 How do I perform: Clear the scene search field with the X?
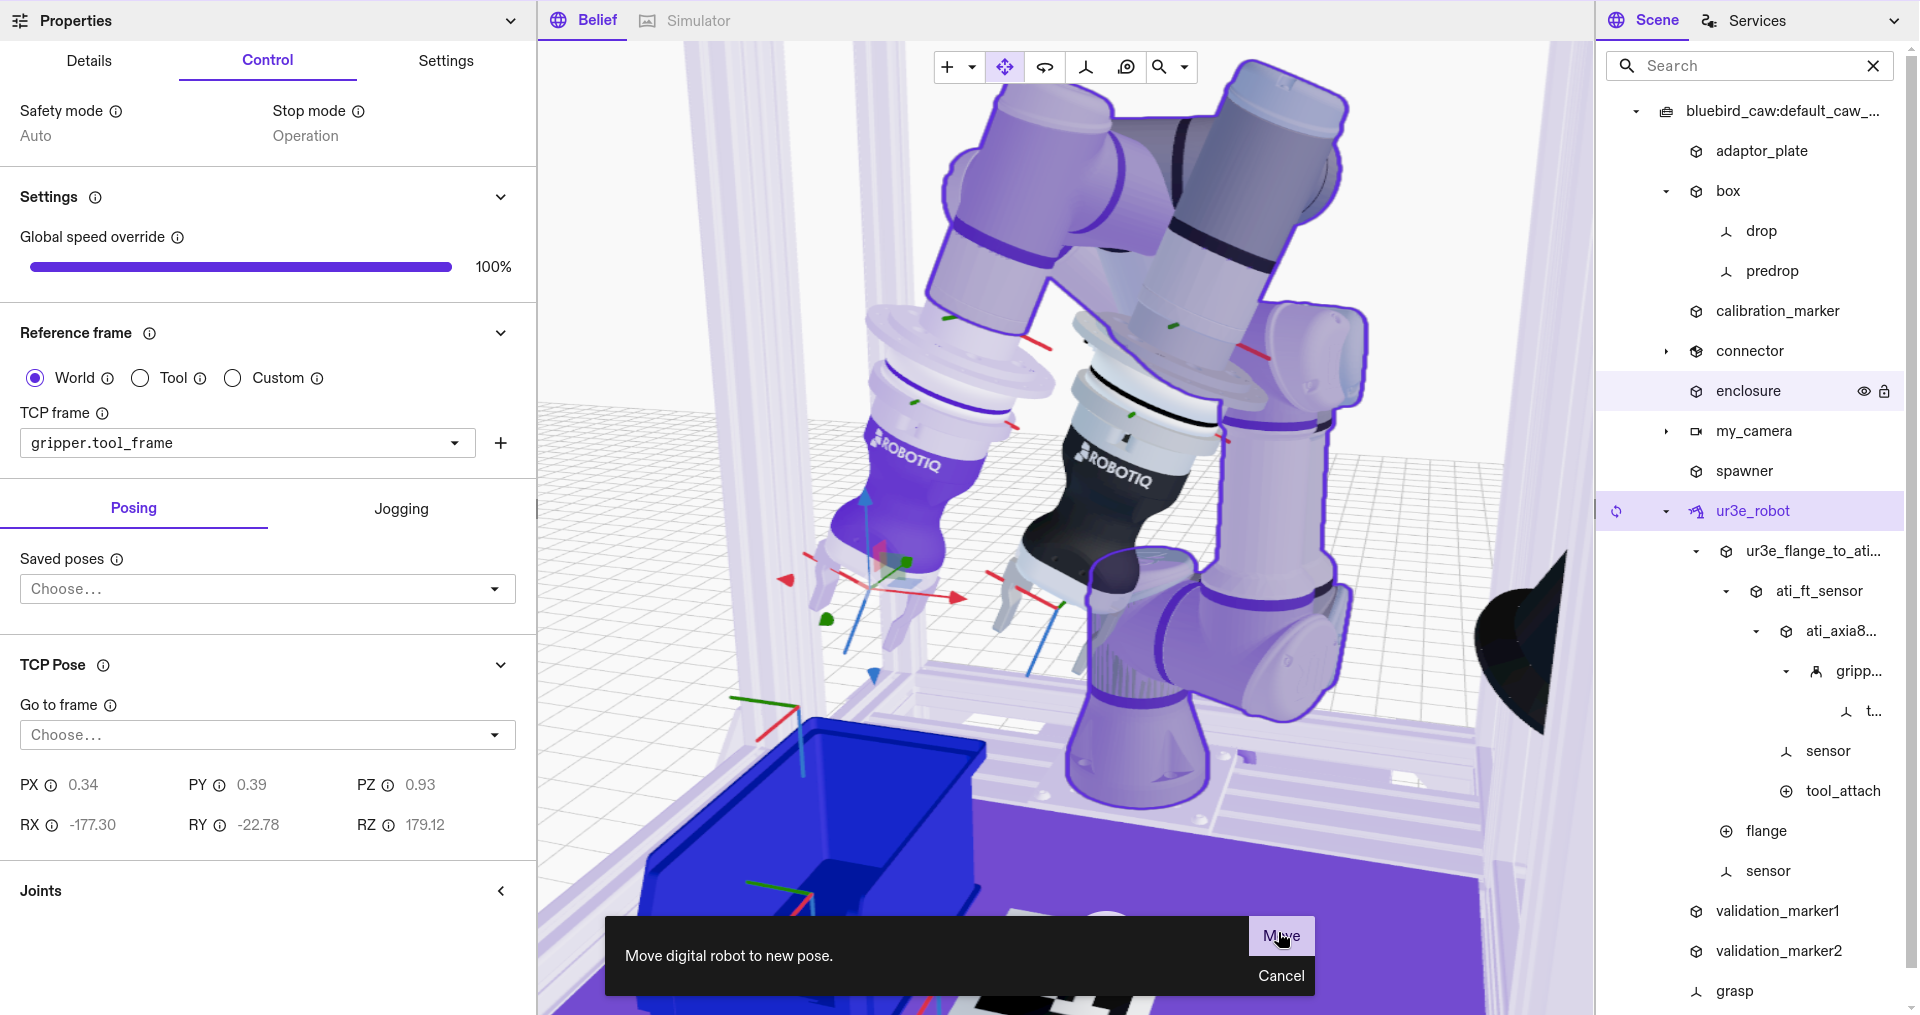tap(1874, 66)
